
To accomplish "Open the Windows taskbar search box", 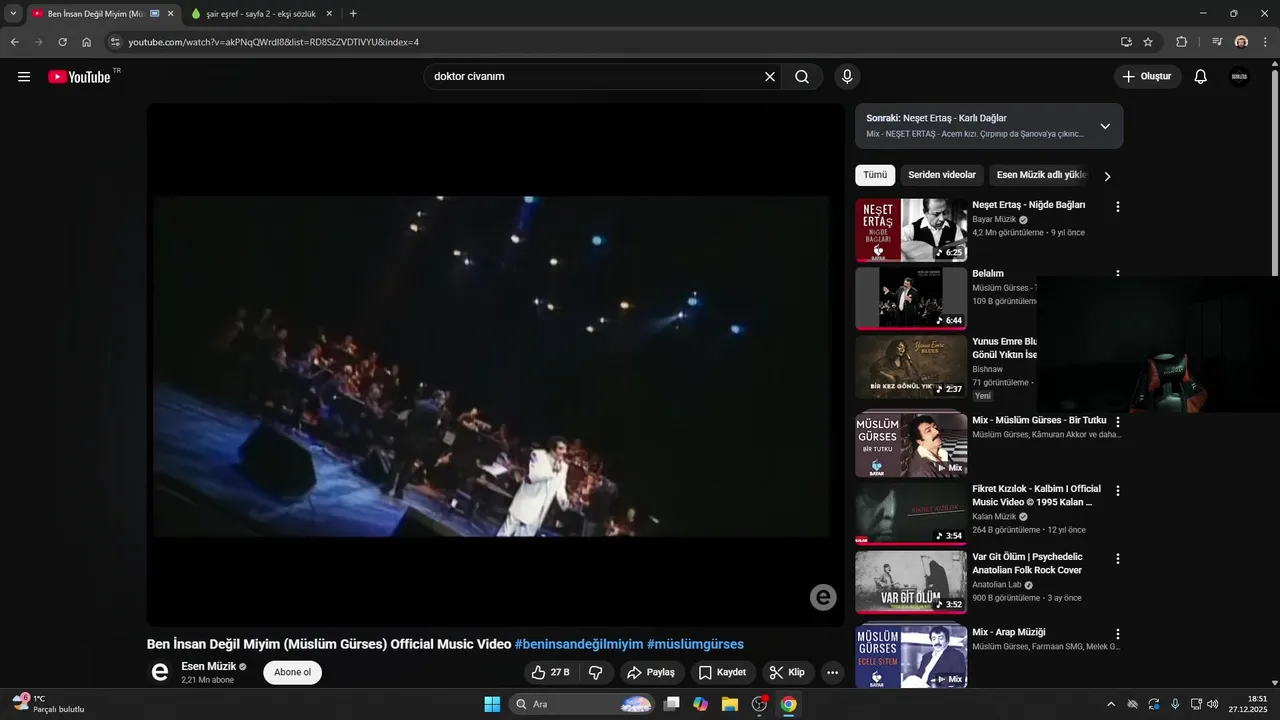I will pos(583,704).
